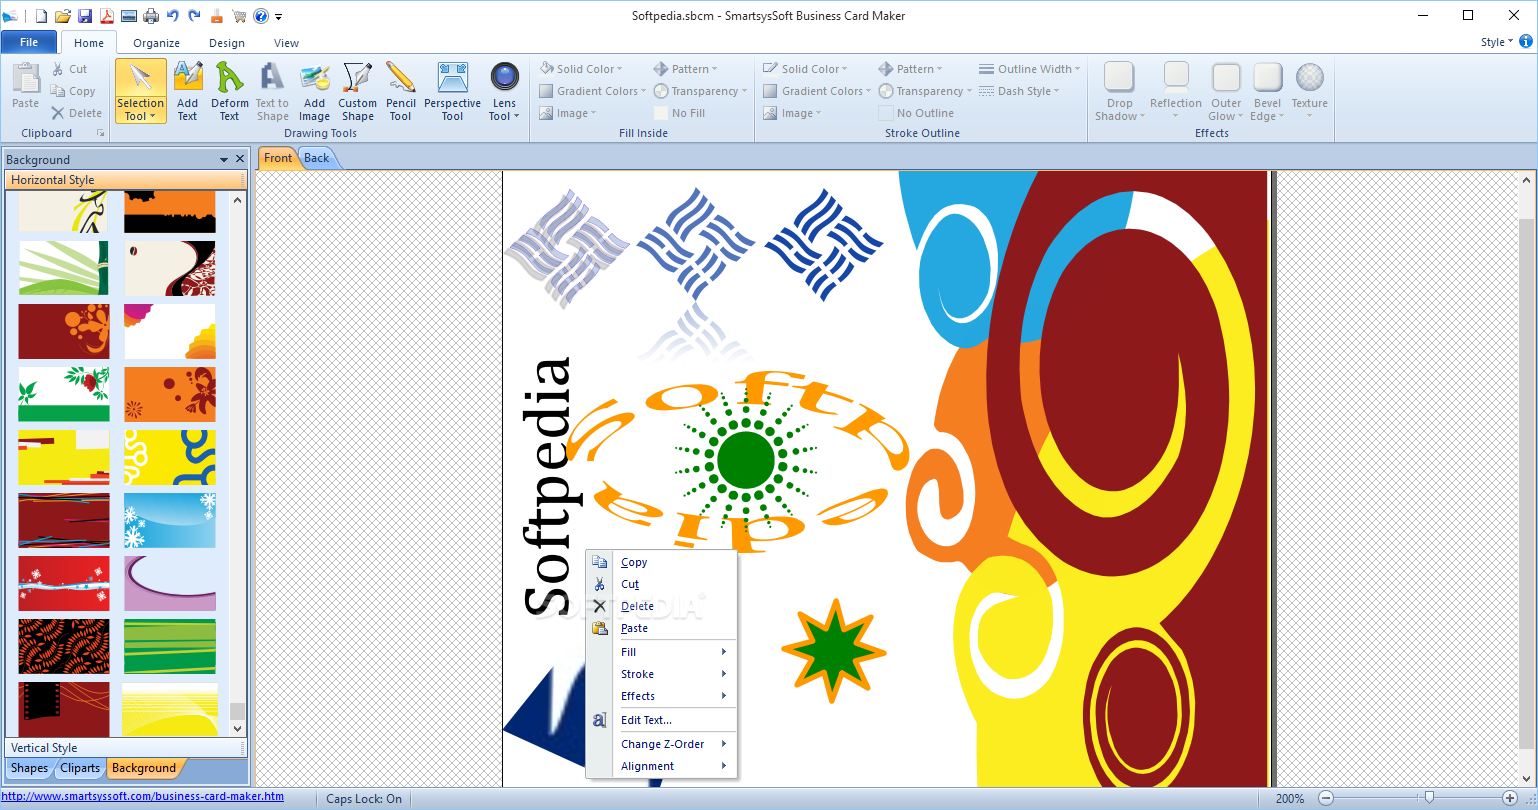Open the Style dropdown in title area
The width and height of the screenshot is (1538, 810).
click(x=1496, y=42)
